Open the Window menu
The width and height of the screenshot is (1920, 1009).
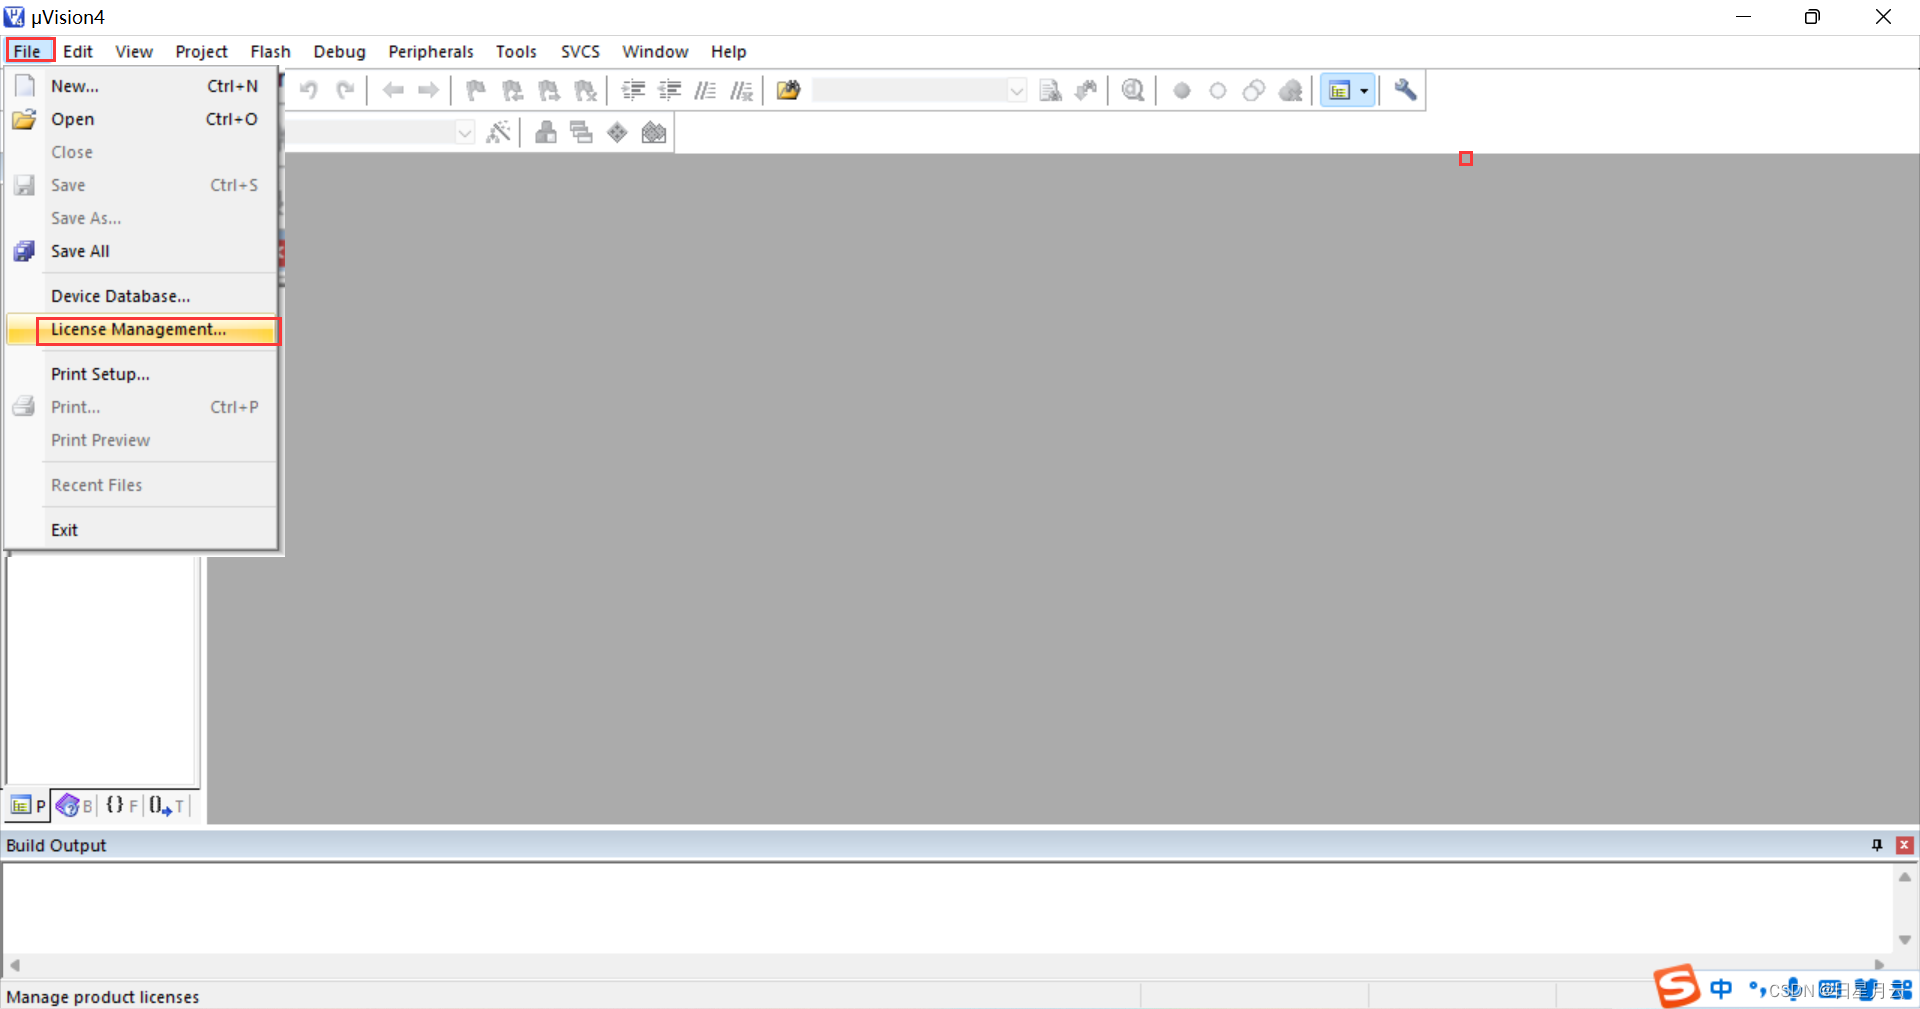click(655, 51)
